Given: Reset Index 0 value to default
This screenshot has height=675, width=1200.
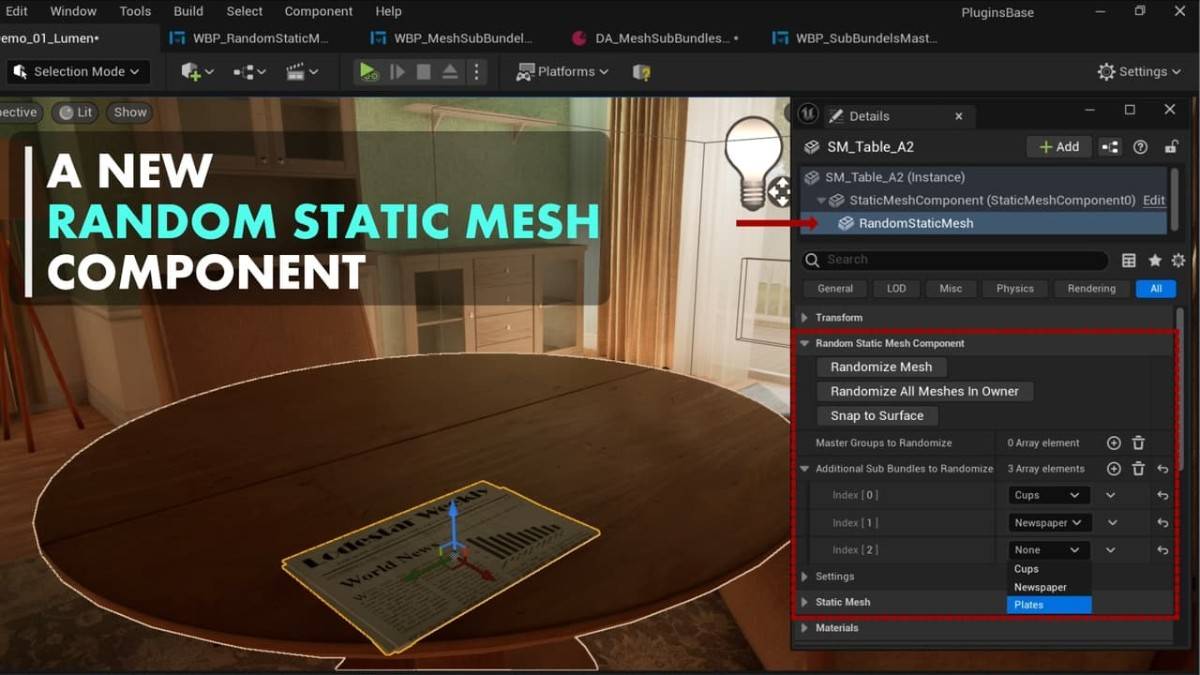Looking at the screenshot, I should tap(1163, 495).
